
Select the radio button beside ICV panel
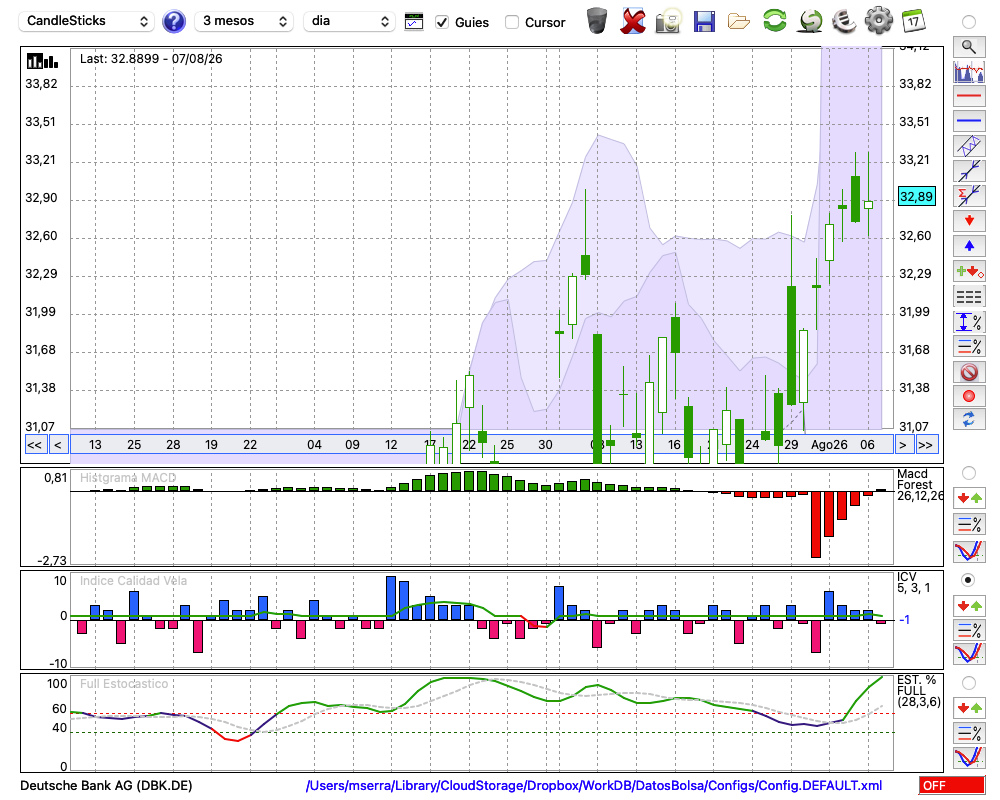pyautogui.click(x=968, y=580)
